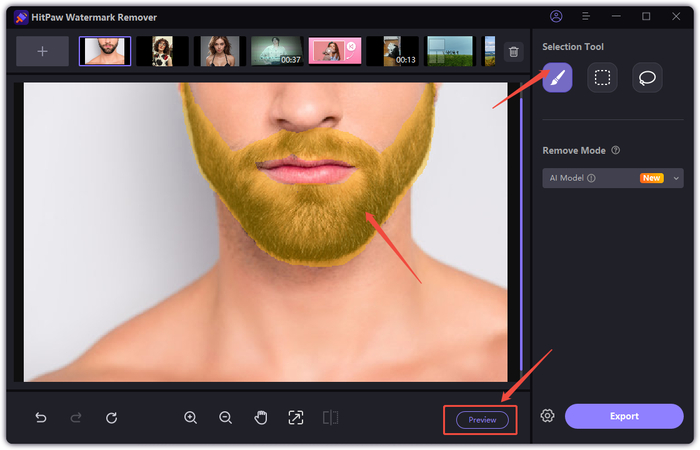Click the Reset rotate icon
Viewport: 700px width, 450px height.
point(112,418)
